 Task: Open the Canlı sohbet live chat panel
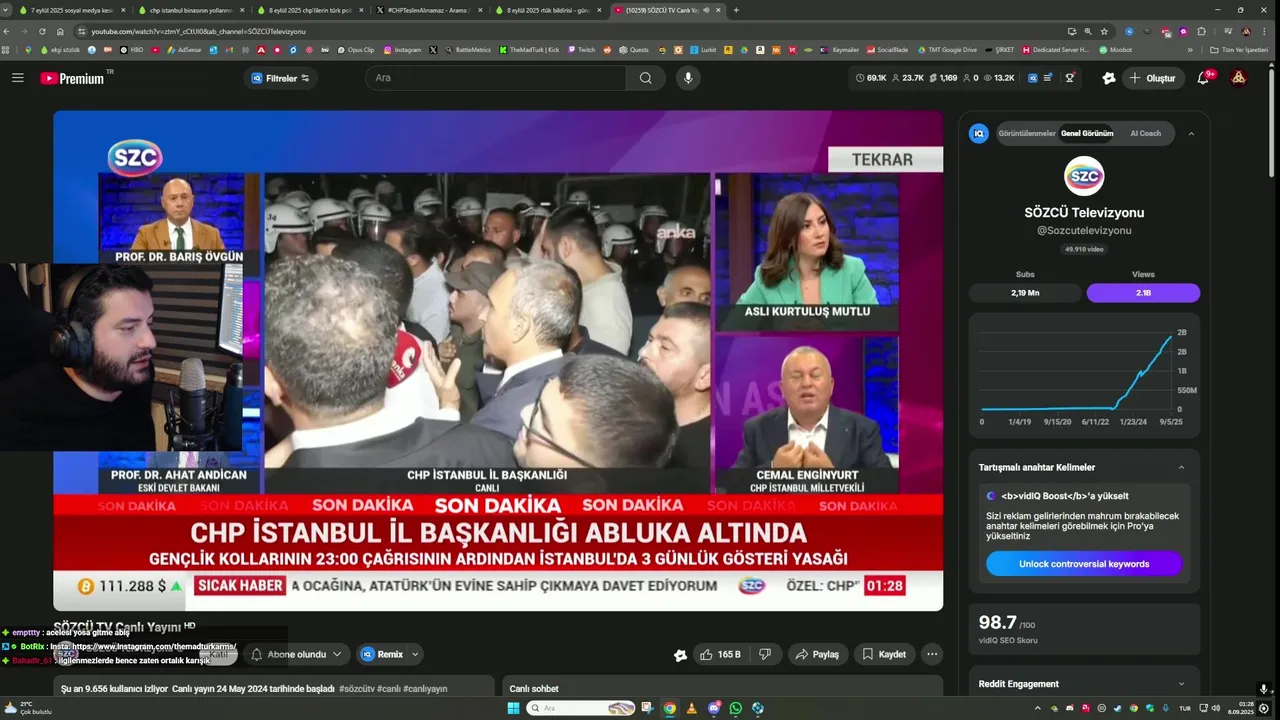(x=722, y=689)
